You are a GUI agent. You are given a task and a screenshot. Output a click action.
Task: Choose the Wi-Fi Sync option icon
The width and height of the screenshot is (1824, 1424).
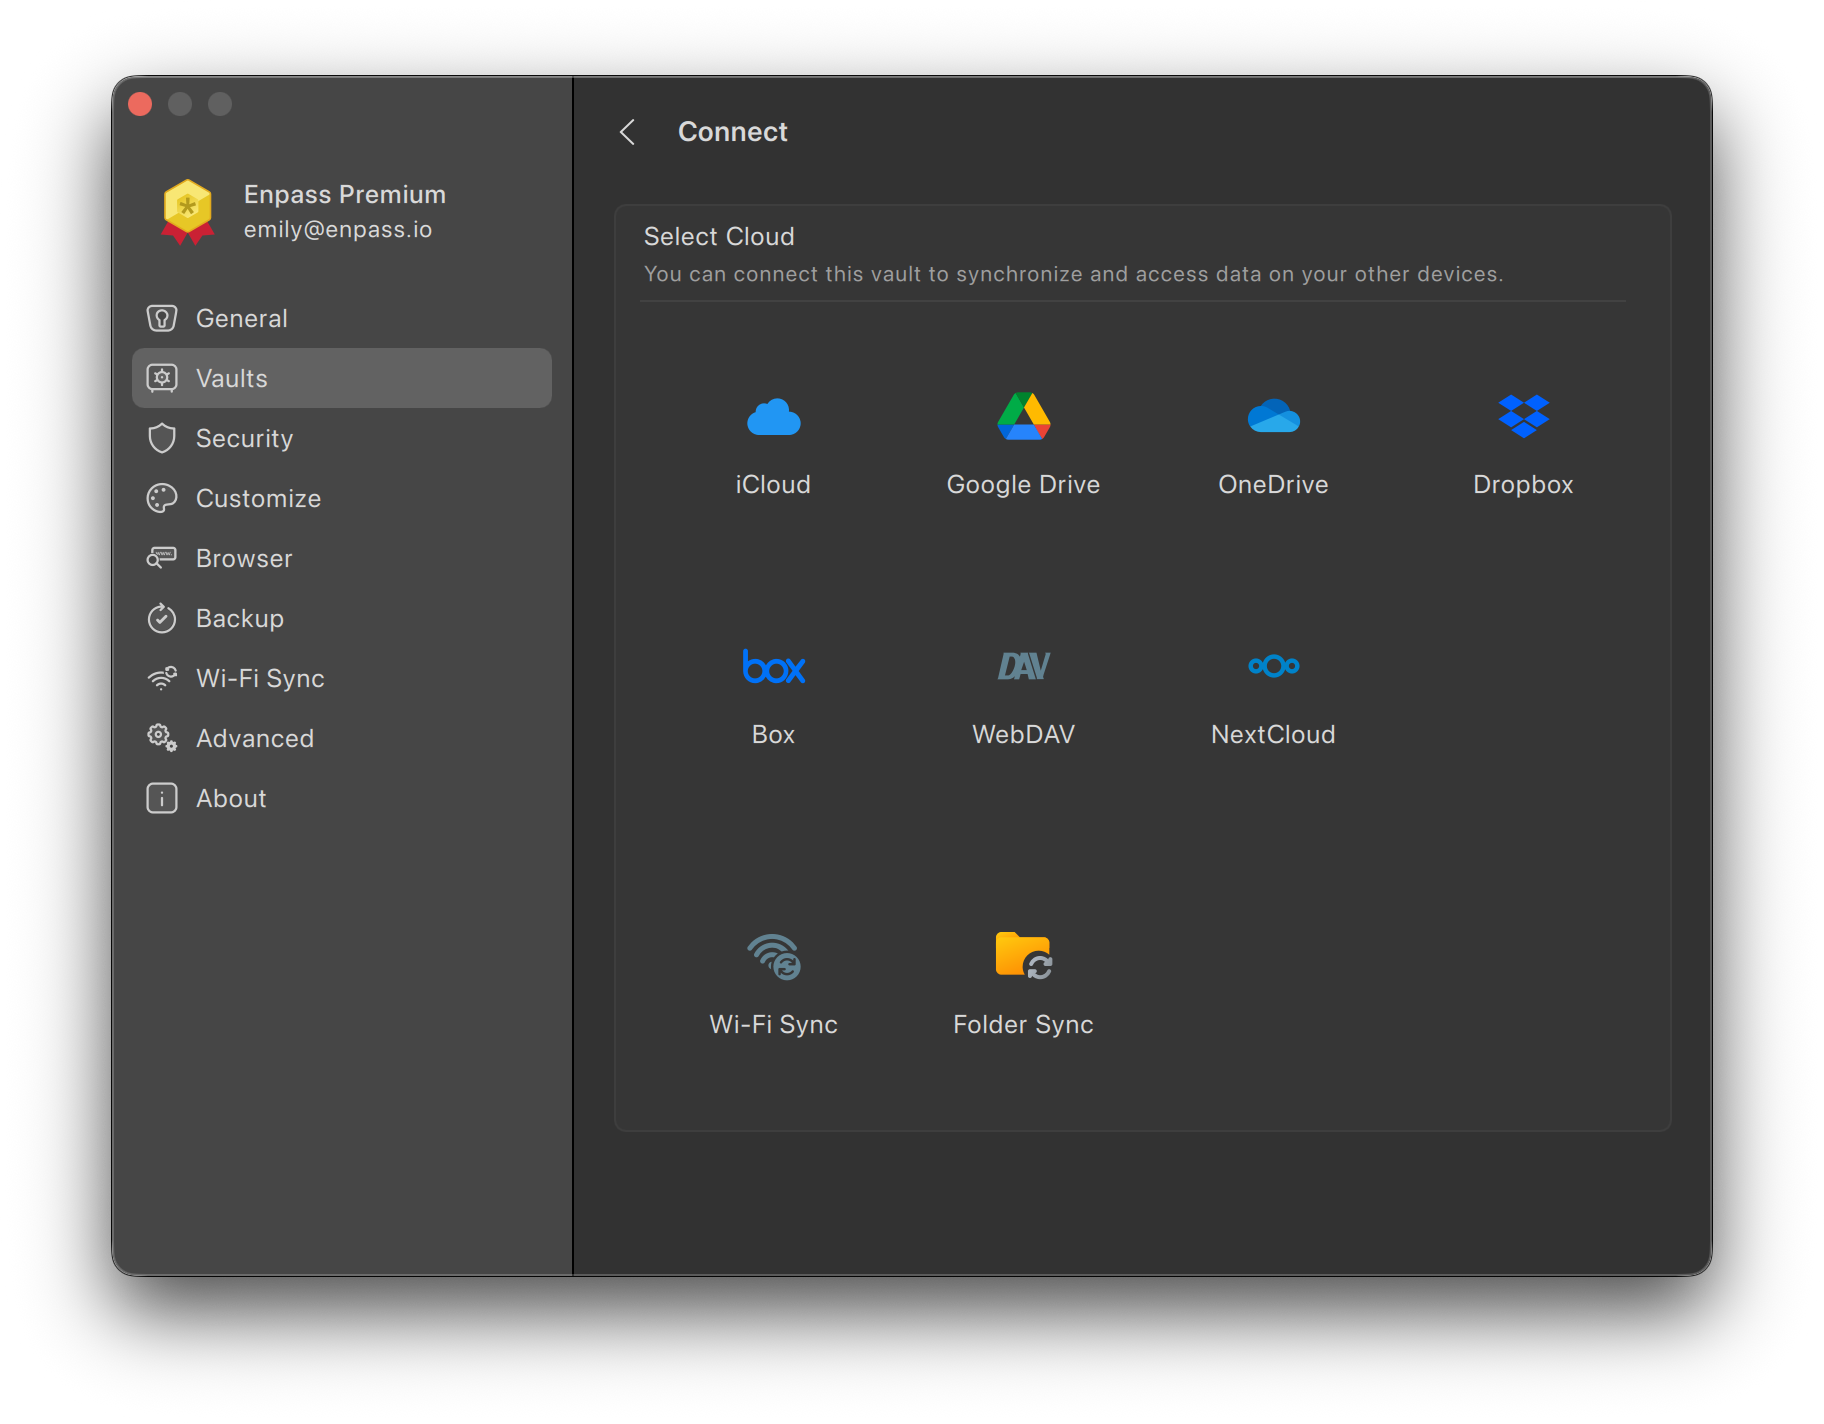point(774,956)
